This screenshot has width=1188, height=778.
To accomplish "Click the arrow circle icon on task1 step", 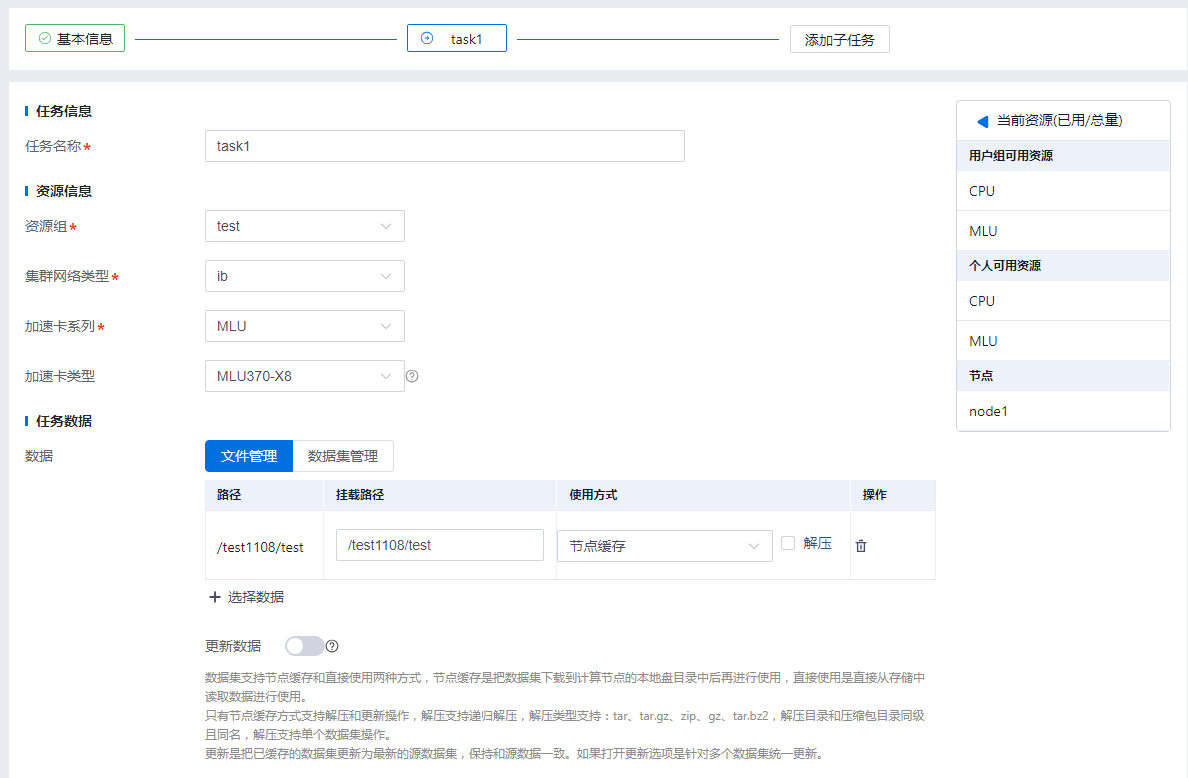I will pyautogui.click(x=427, y=39).
